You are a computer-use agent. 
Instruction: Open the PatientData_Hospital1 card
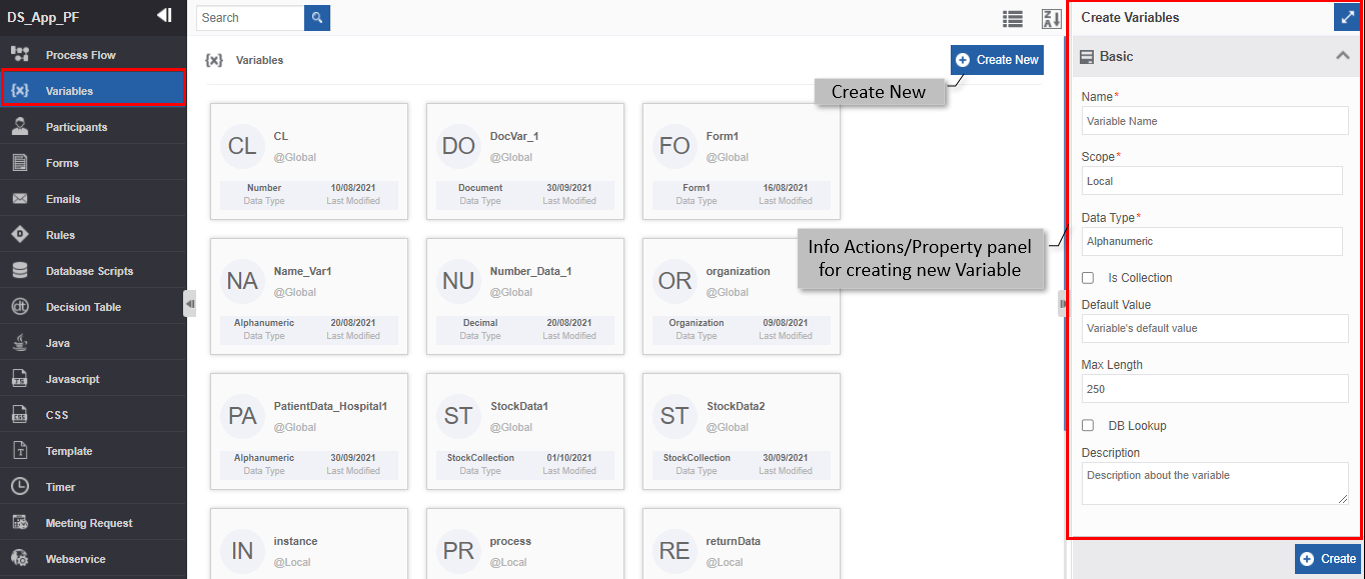tap(309, 431)
